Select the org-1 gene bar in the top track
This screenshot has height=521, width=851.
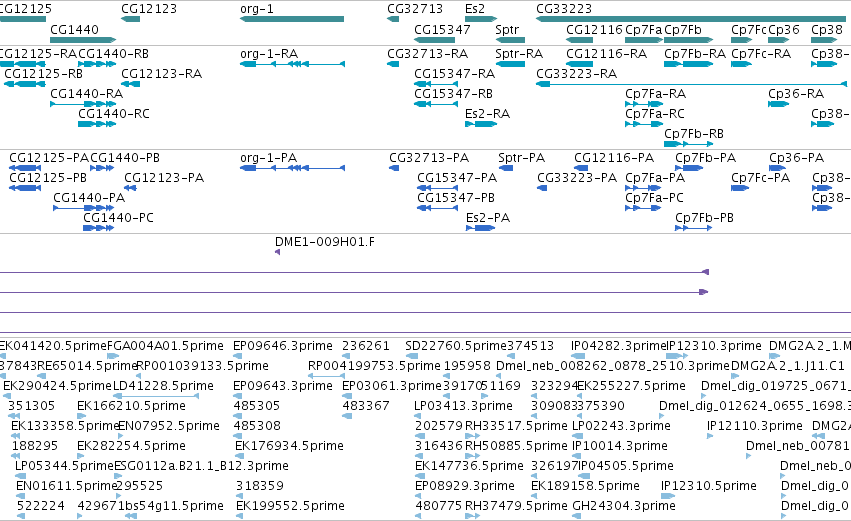pos(292,20)
